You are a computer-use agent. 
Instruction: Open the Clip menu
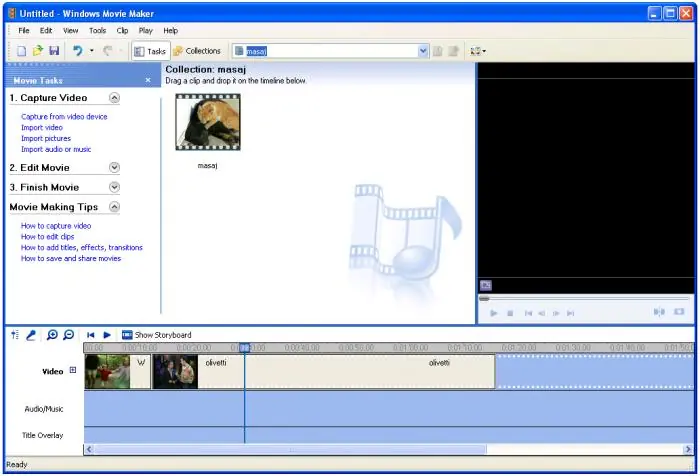[x=122, y=30]
